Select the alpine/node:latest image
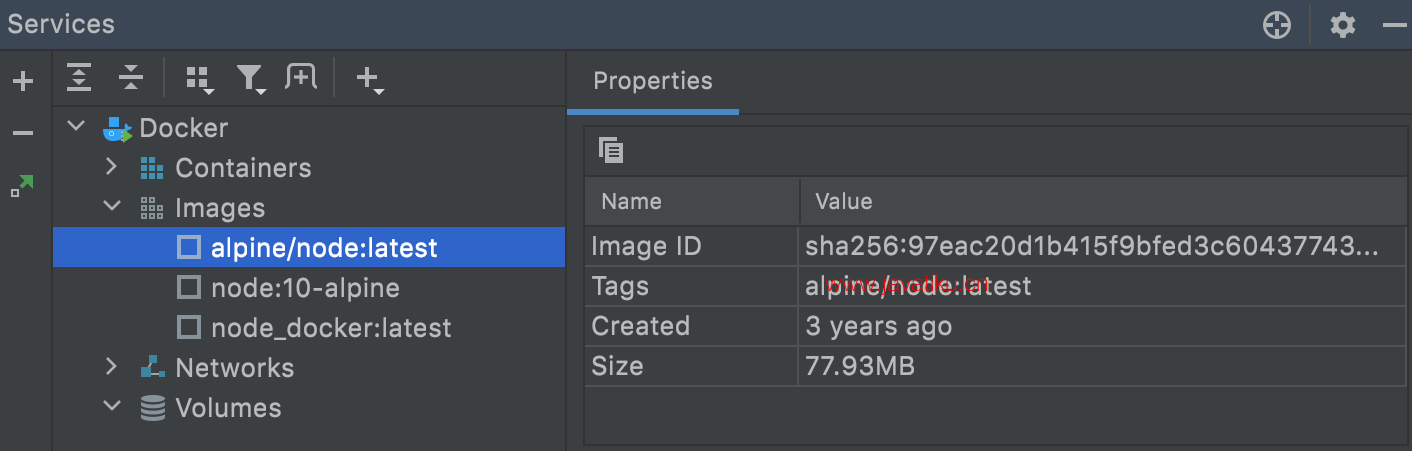1412x451 pixels. pos(324,248)
